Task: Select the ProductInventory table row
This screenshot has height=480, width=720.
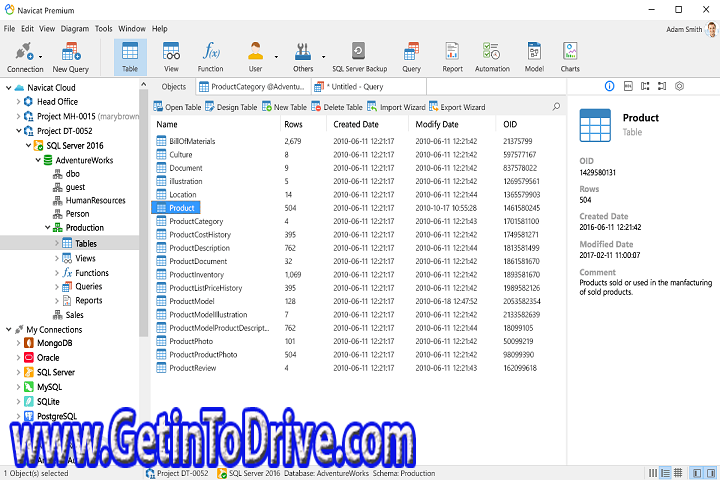Action: 358,275
